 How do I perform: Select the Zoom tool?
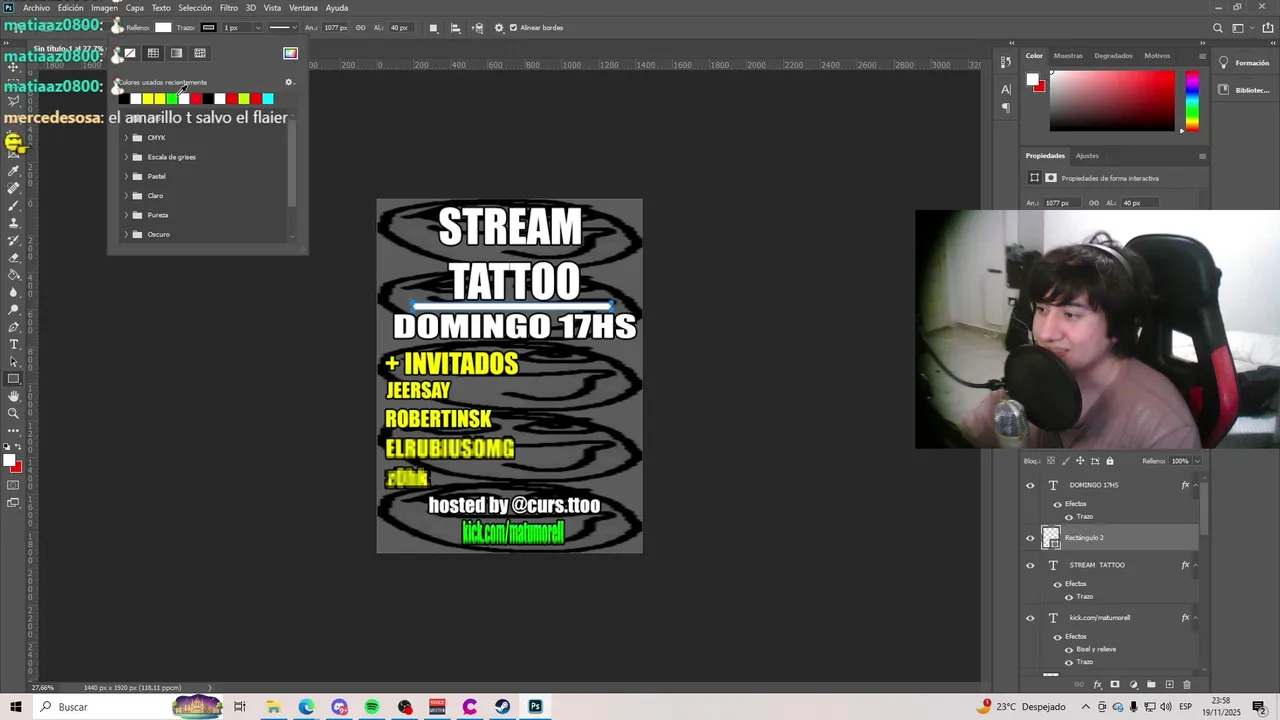coord(14,413)
